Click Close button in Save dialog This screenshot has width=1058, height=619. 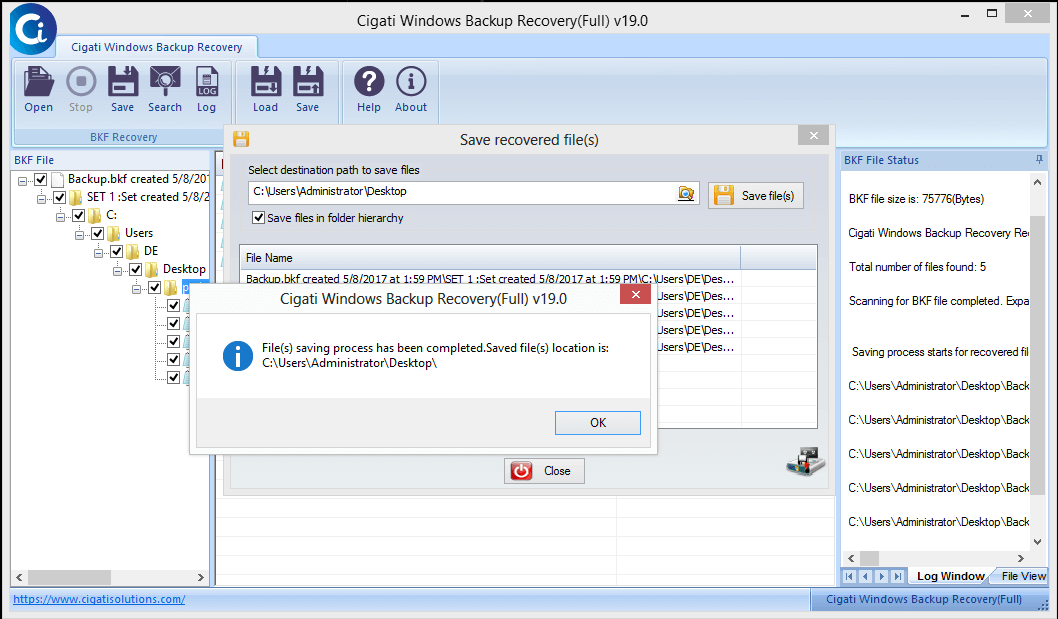[x=544, y=470]
